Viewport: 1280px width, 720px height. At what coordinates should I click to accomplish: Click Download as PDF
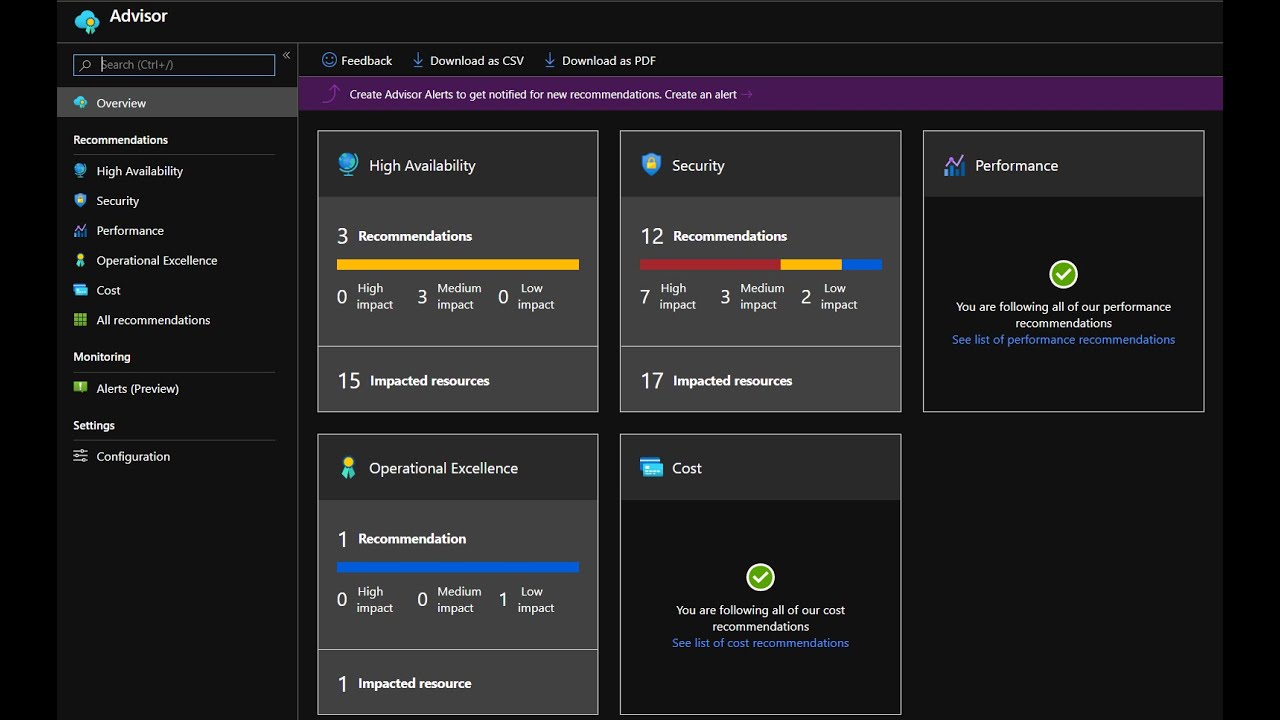point(600,60)
